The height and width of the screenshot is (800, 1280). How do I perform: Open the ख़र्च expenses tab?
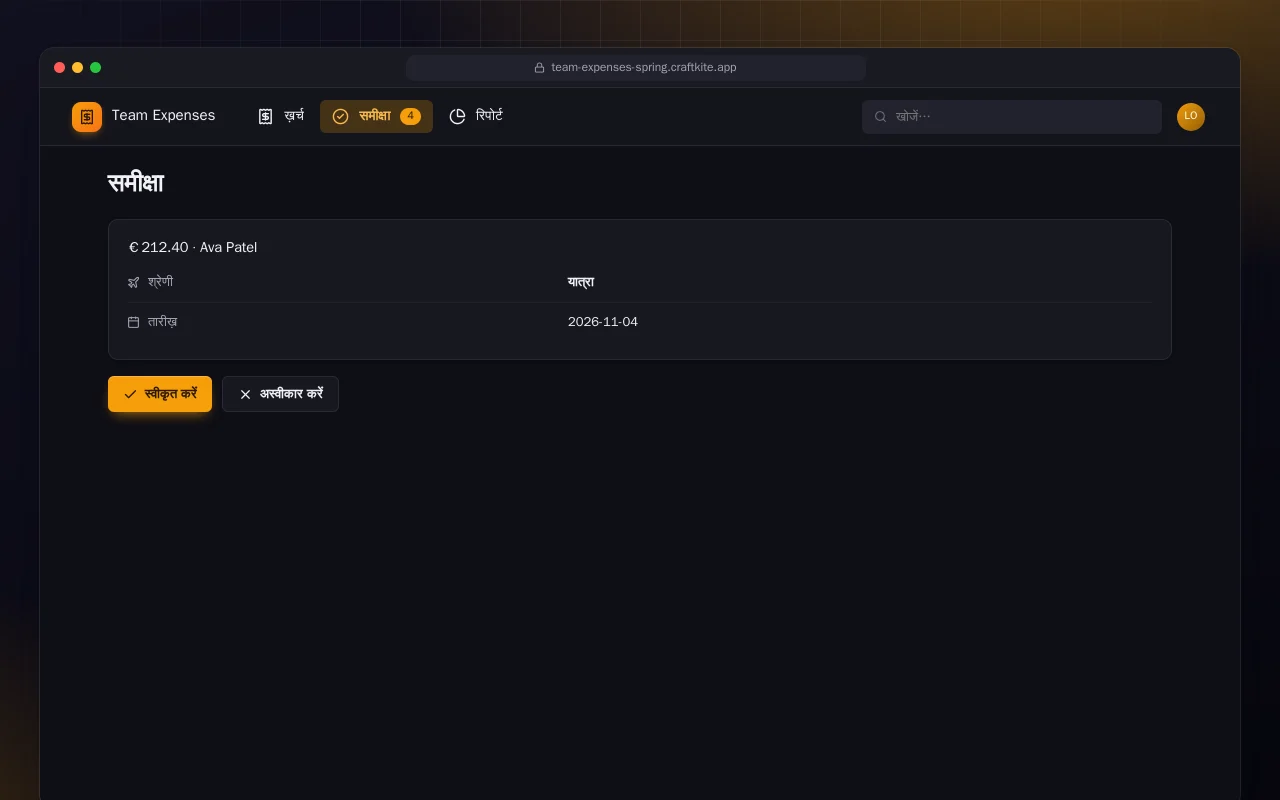click(281, 116)
